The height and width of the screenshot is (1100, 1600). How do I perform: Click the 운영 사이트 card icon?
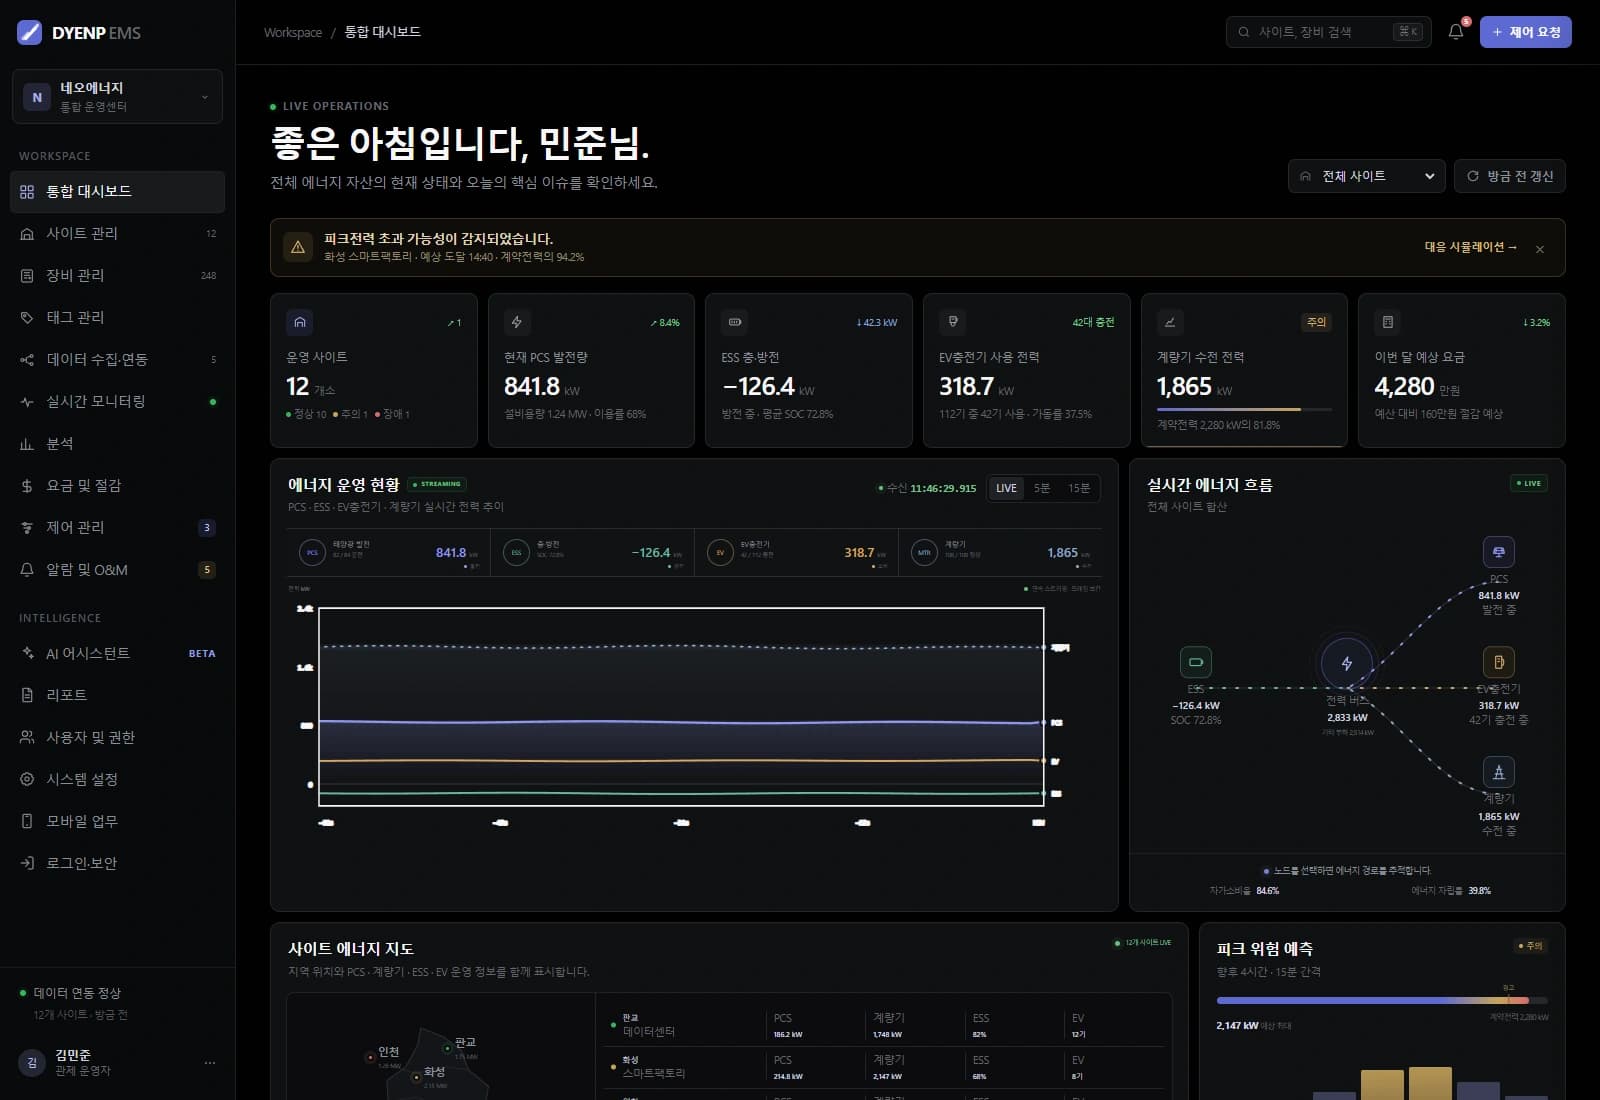coord(300,322)
